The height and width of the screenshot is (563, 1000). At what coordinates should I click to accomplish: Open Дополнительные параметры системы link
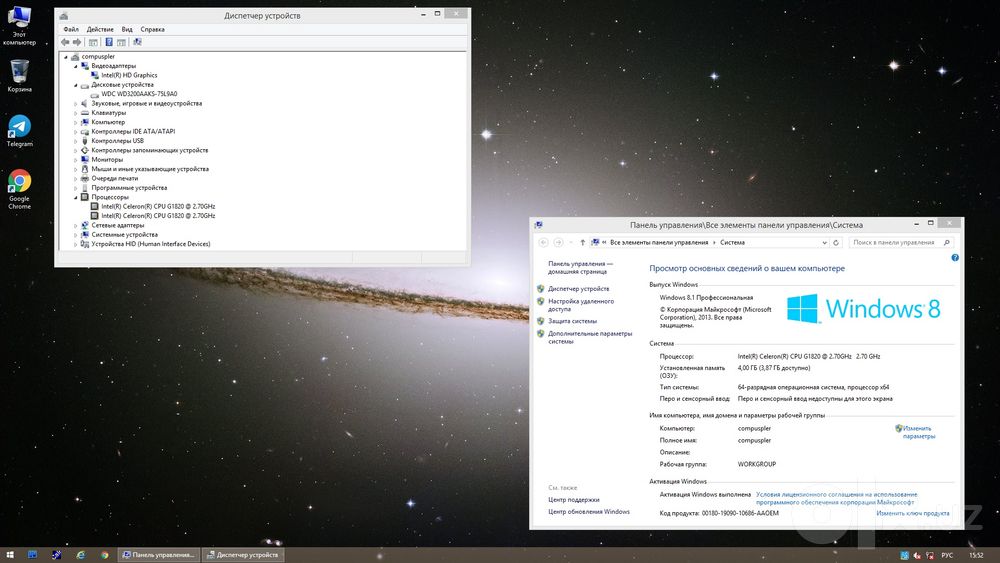[590, 337]
